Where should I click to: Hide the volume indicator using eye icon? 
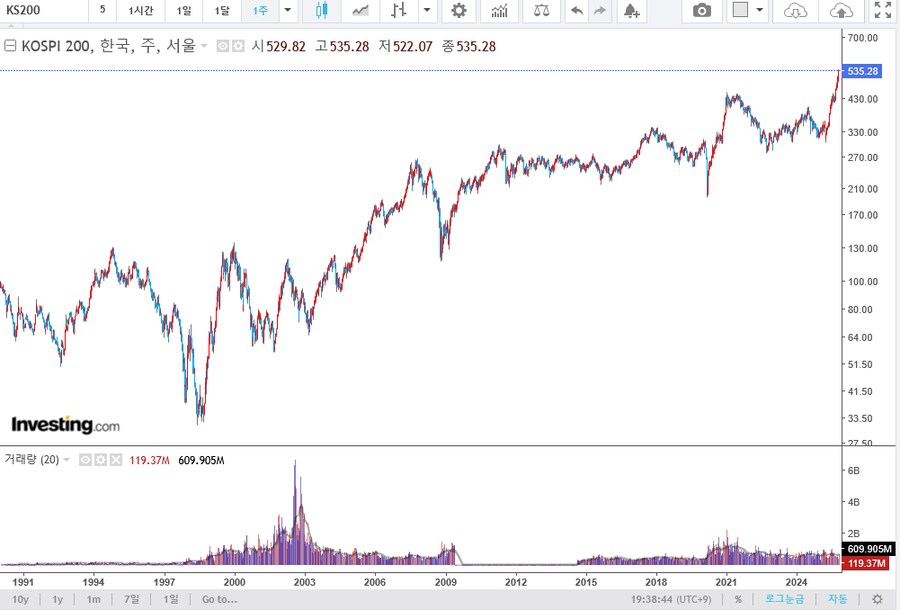click(x=85, y=460)
